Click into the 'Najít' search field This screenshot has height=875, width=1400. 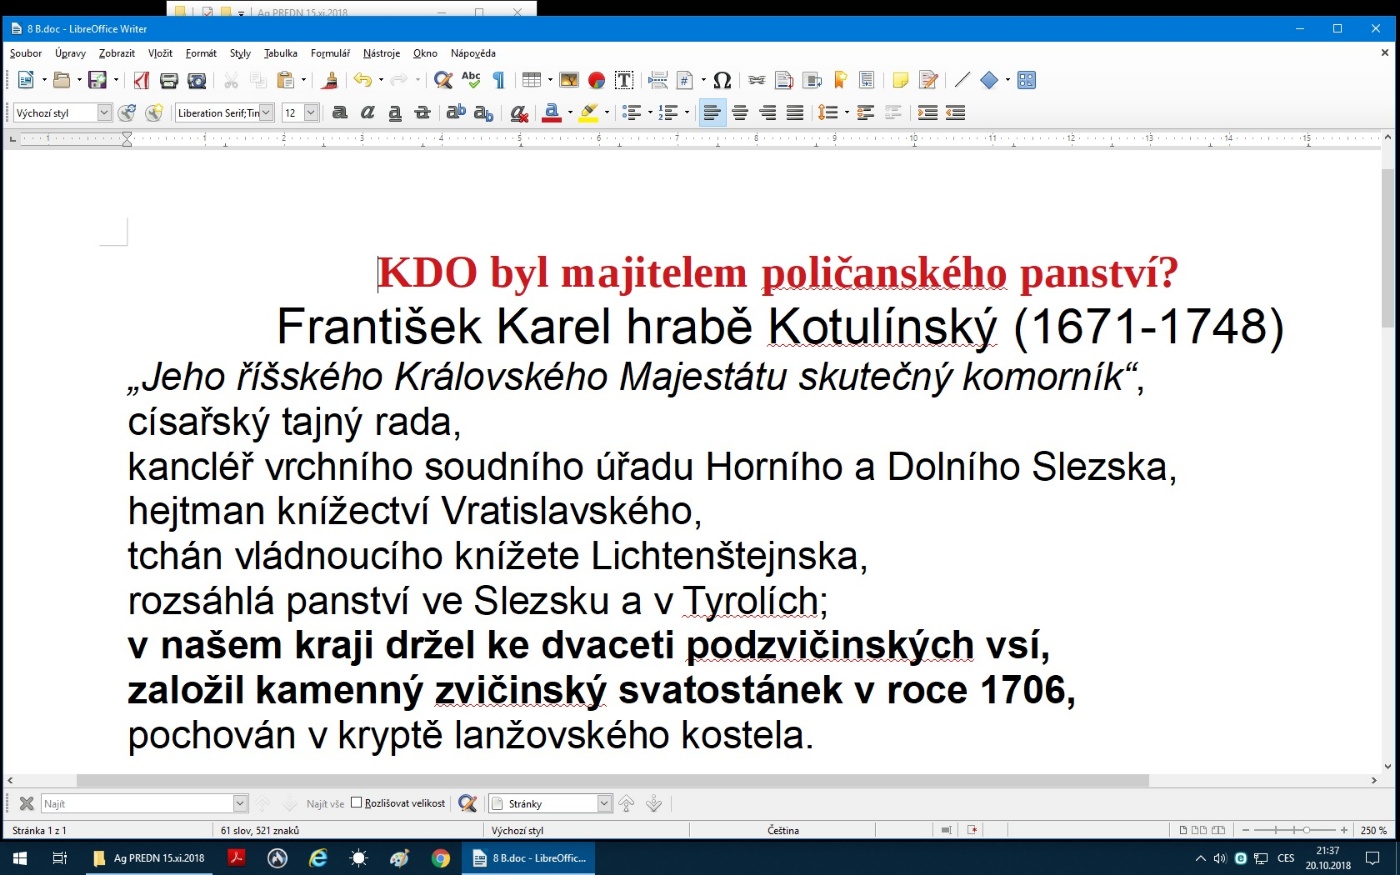click(137, 804)
